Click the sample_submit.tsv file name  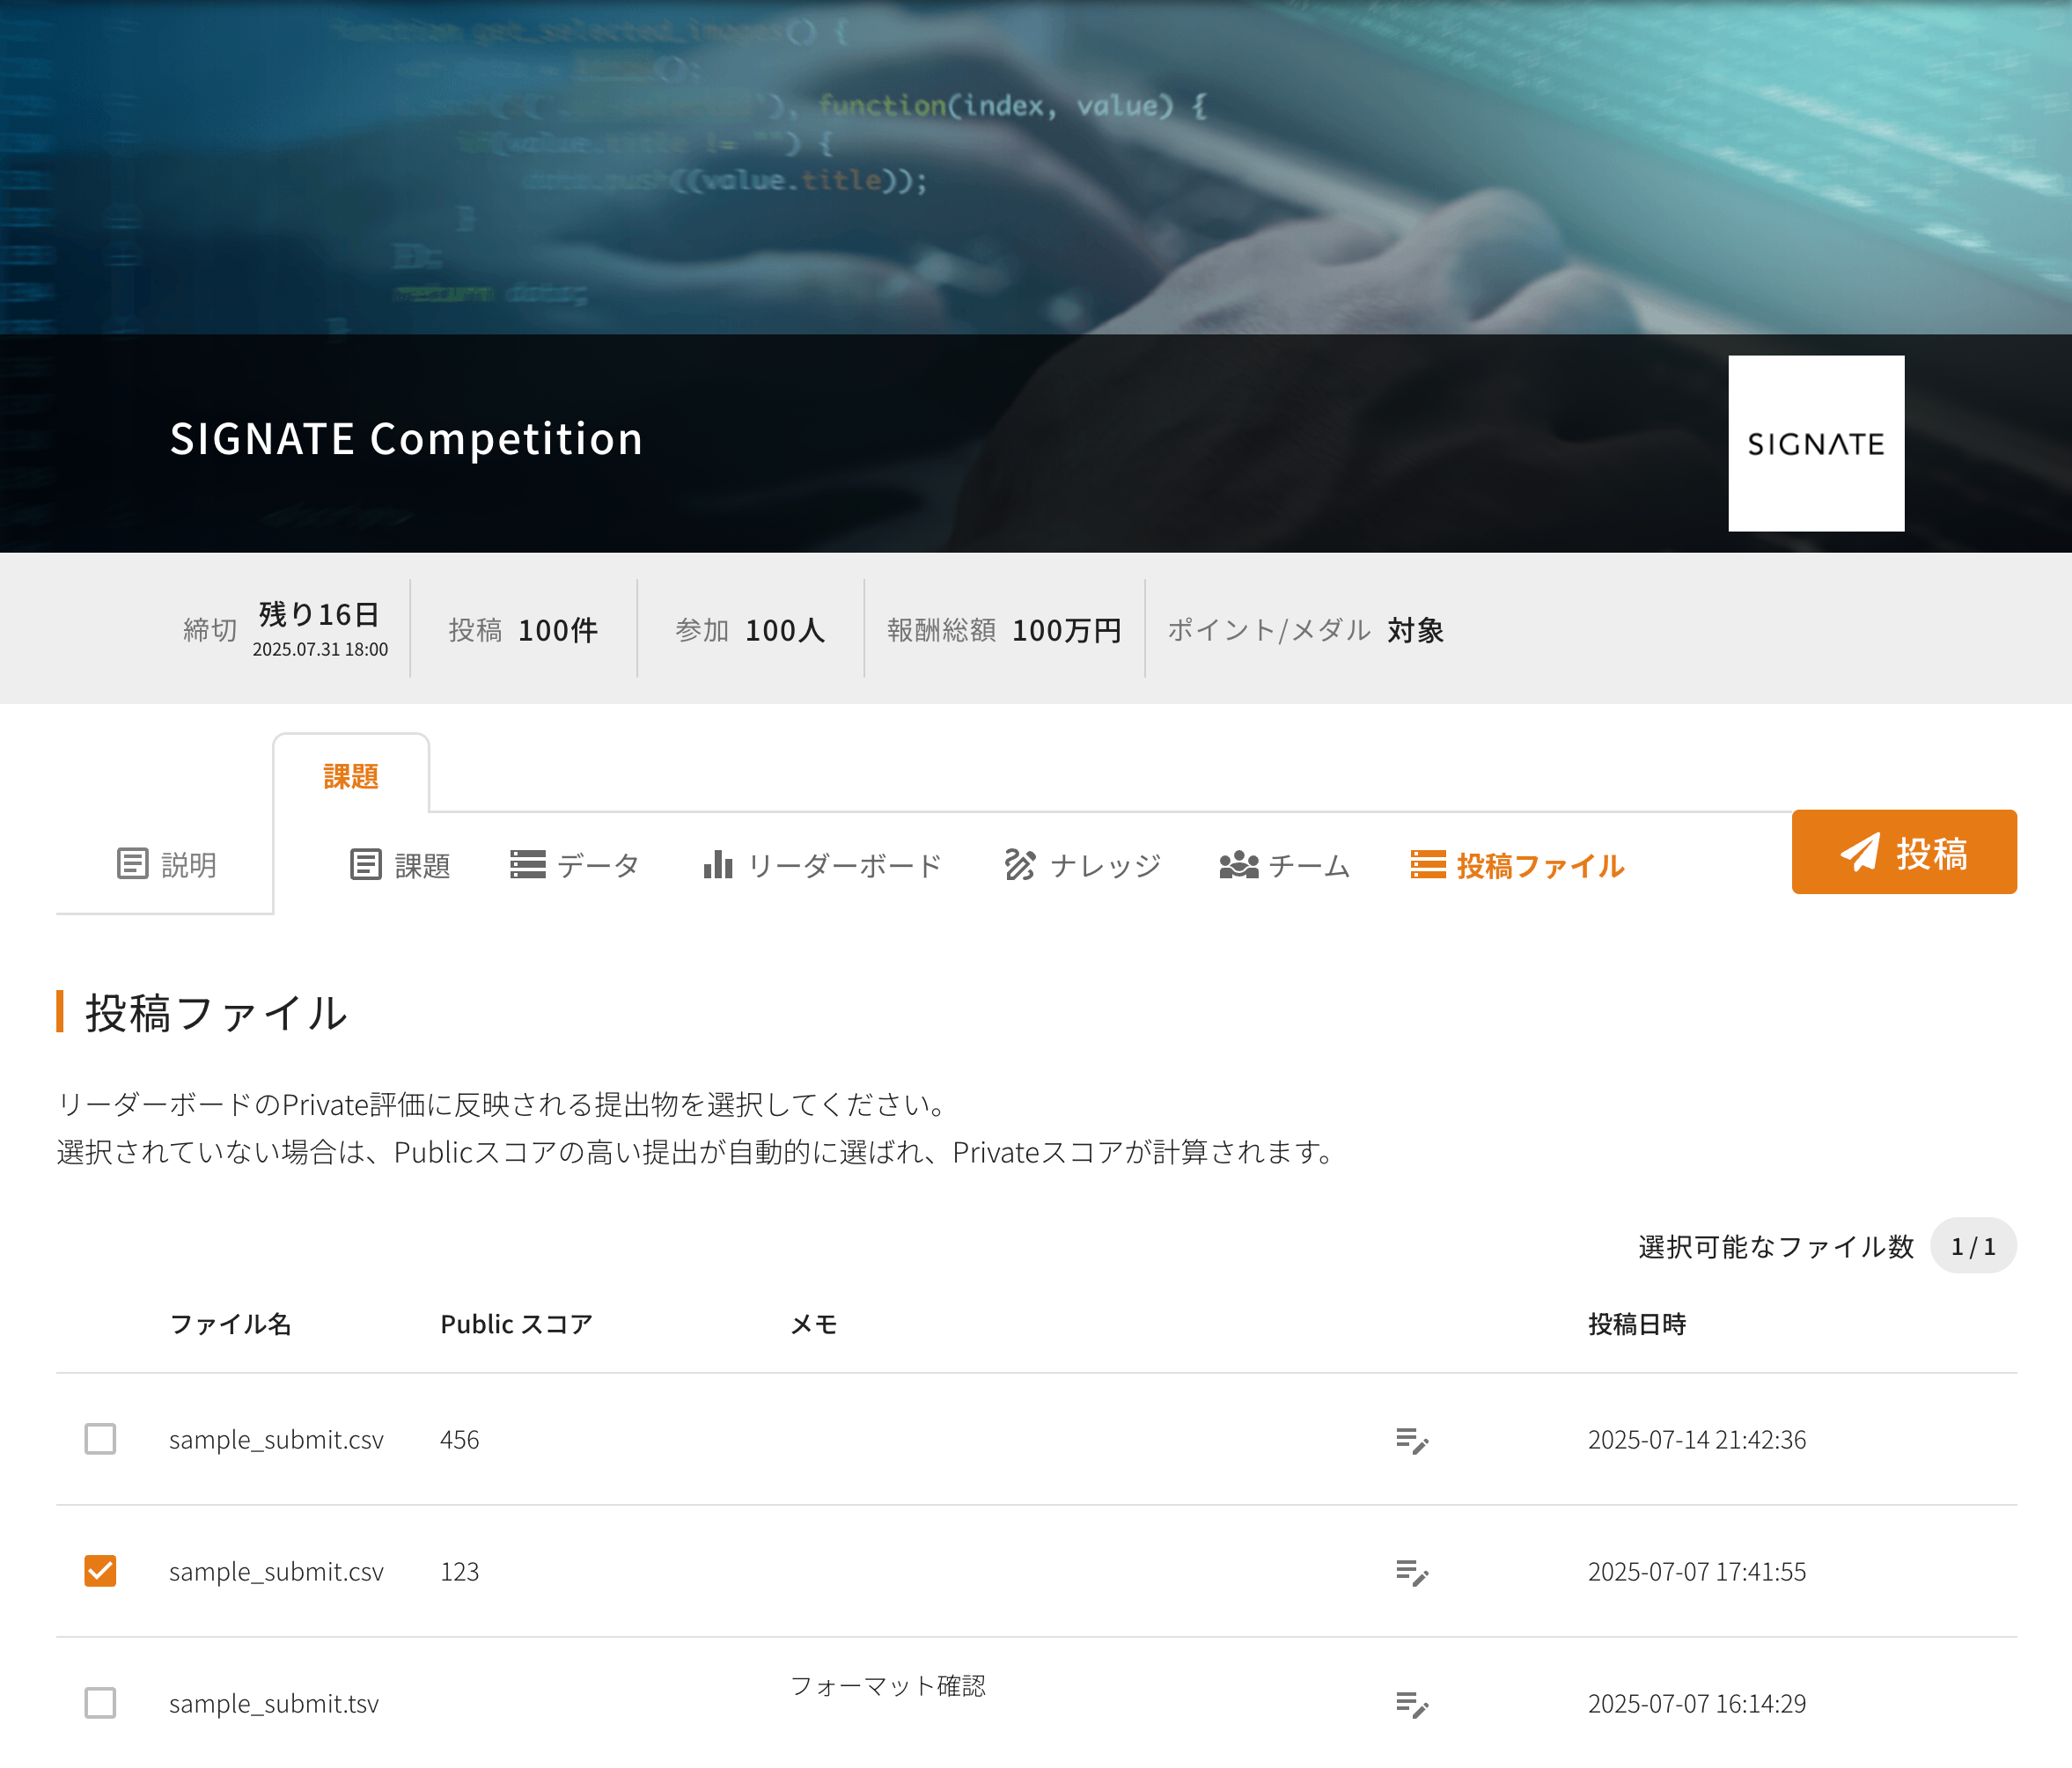coord(274,1704)
